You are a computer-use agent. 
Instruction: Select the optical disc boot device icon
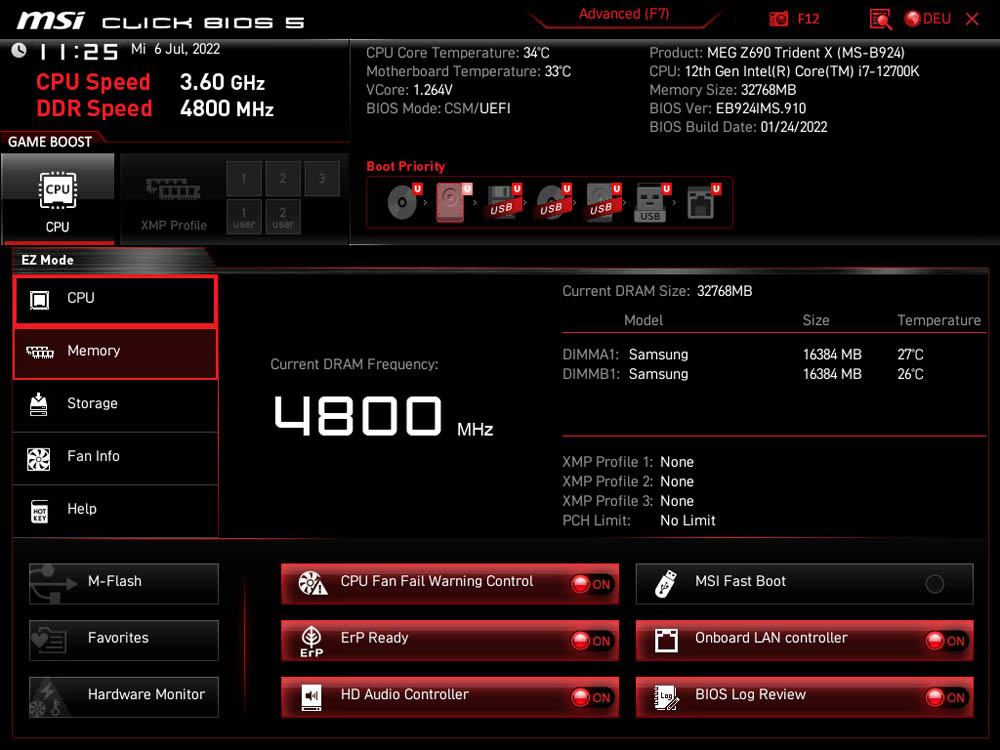pyautogui.click(x=402, y=203)
